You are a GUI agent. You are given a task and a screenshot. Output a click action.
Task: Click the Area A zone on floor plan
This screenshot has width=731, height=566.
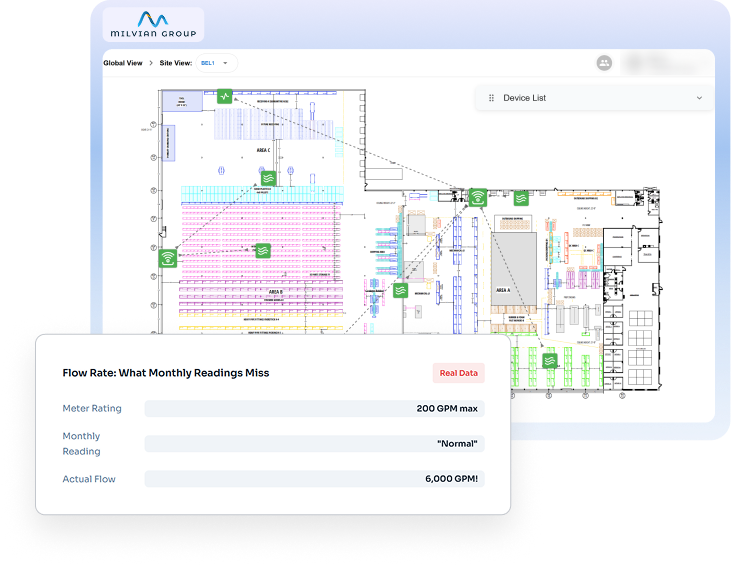point(502,289)
